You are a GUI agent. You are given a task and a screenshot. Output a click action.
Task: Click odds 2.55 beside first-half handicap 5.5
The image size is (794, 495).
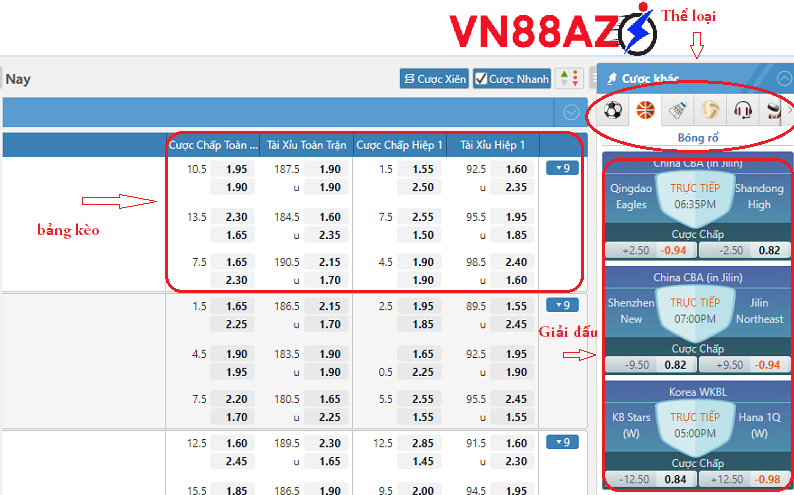tap(419, 399)
